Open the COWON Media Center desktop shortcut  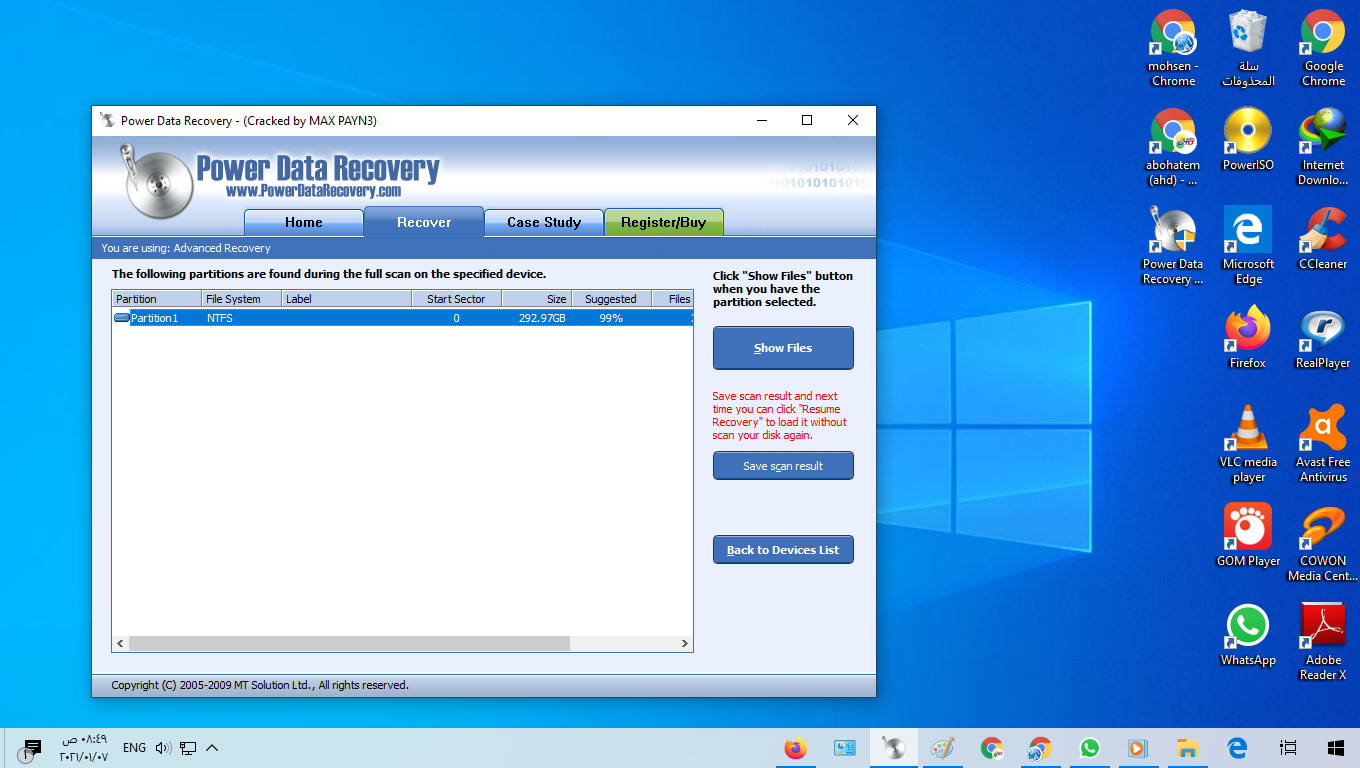click(1323, 543)
